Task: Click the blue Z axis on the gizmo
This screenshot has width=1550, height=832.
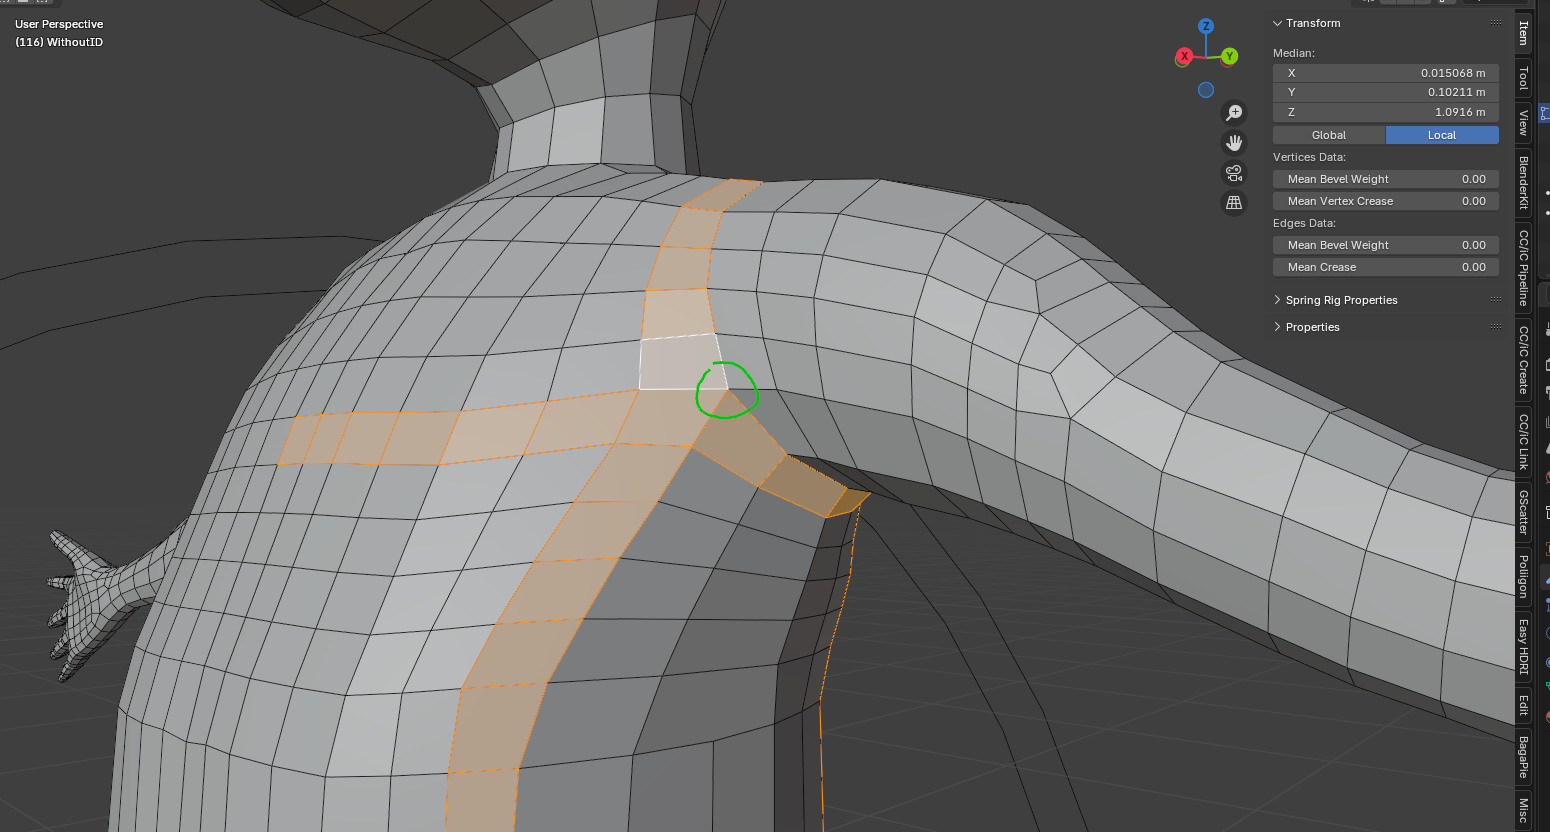Action: point(1206,26)
